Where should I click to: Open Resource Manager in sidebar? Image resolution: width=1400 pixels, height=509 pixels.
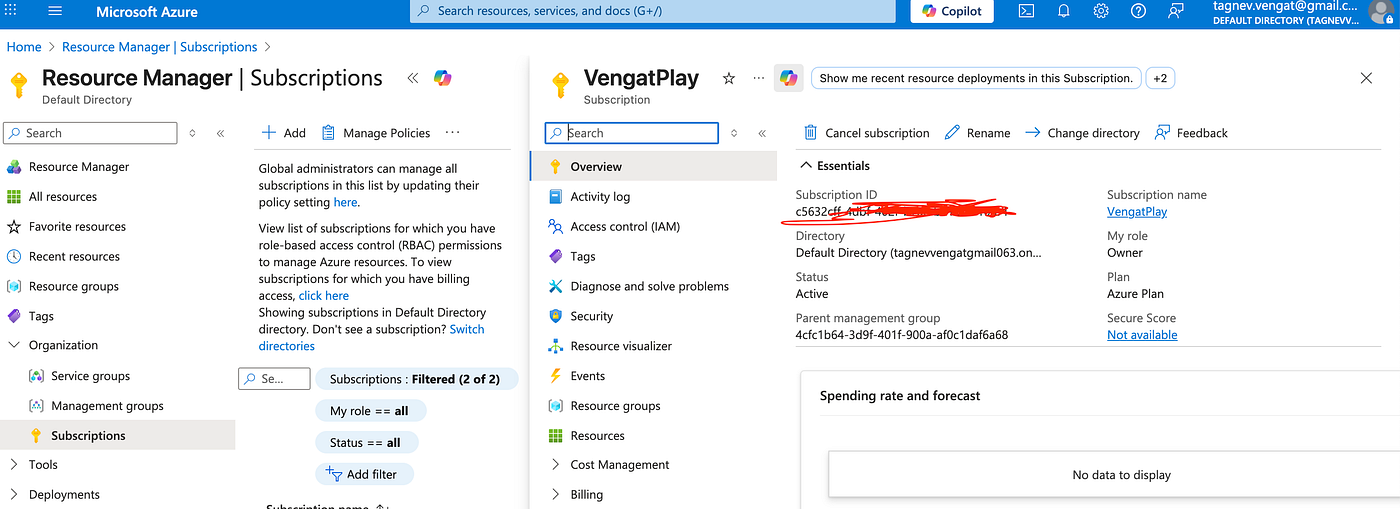pyautogui.click(x=78, y=167)
